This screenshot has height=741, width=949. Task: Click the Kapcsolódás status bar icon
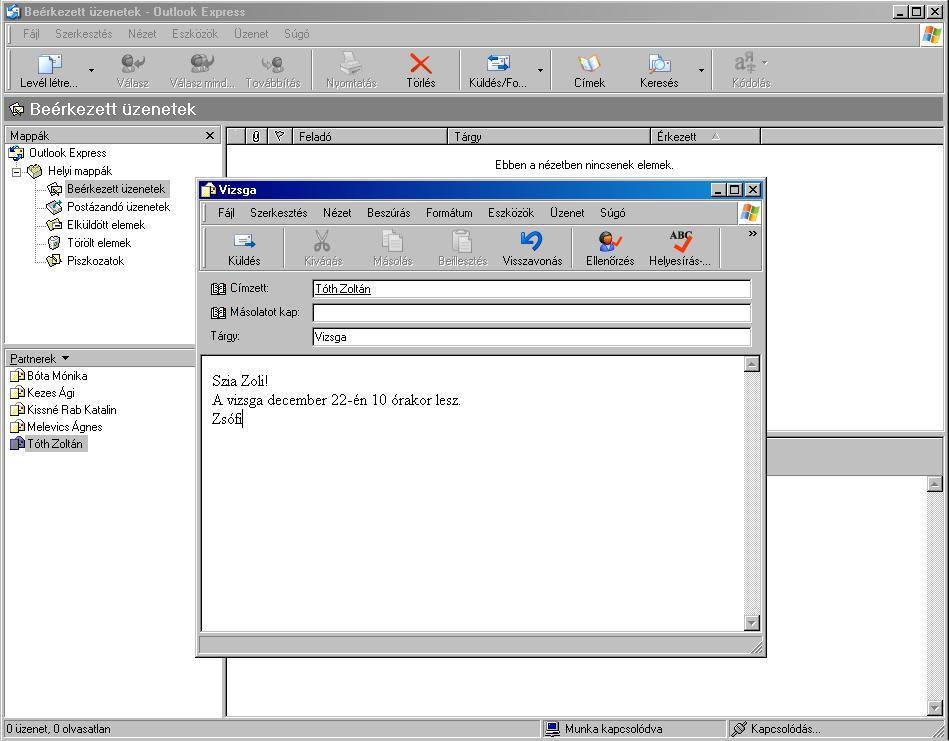pos(739,729)
